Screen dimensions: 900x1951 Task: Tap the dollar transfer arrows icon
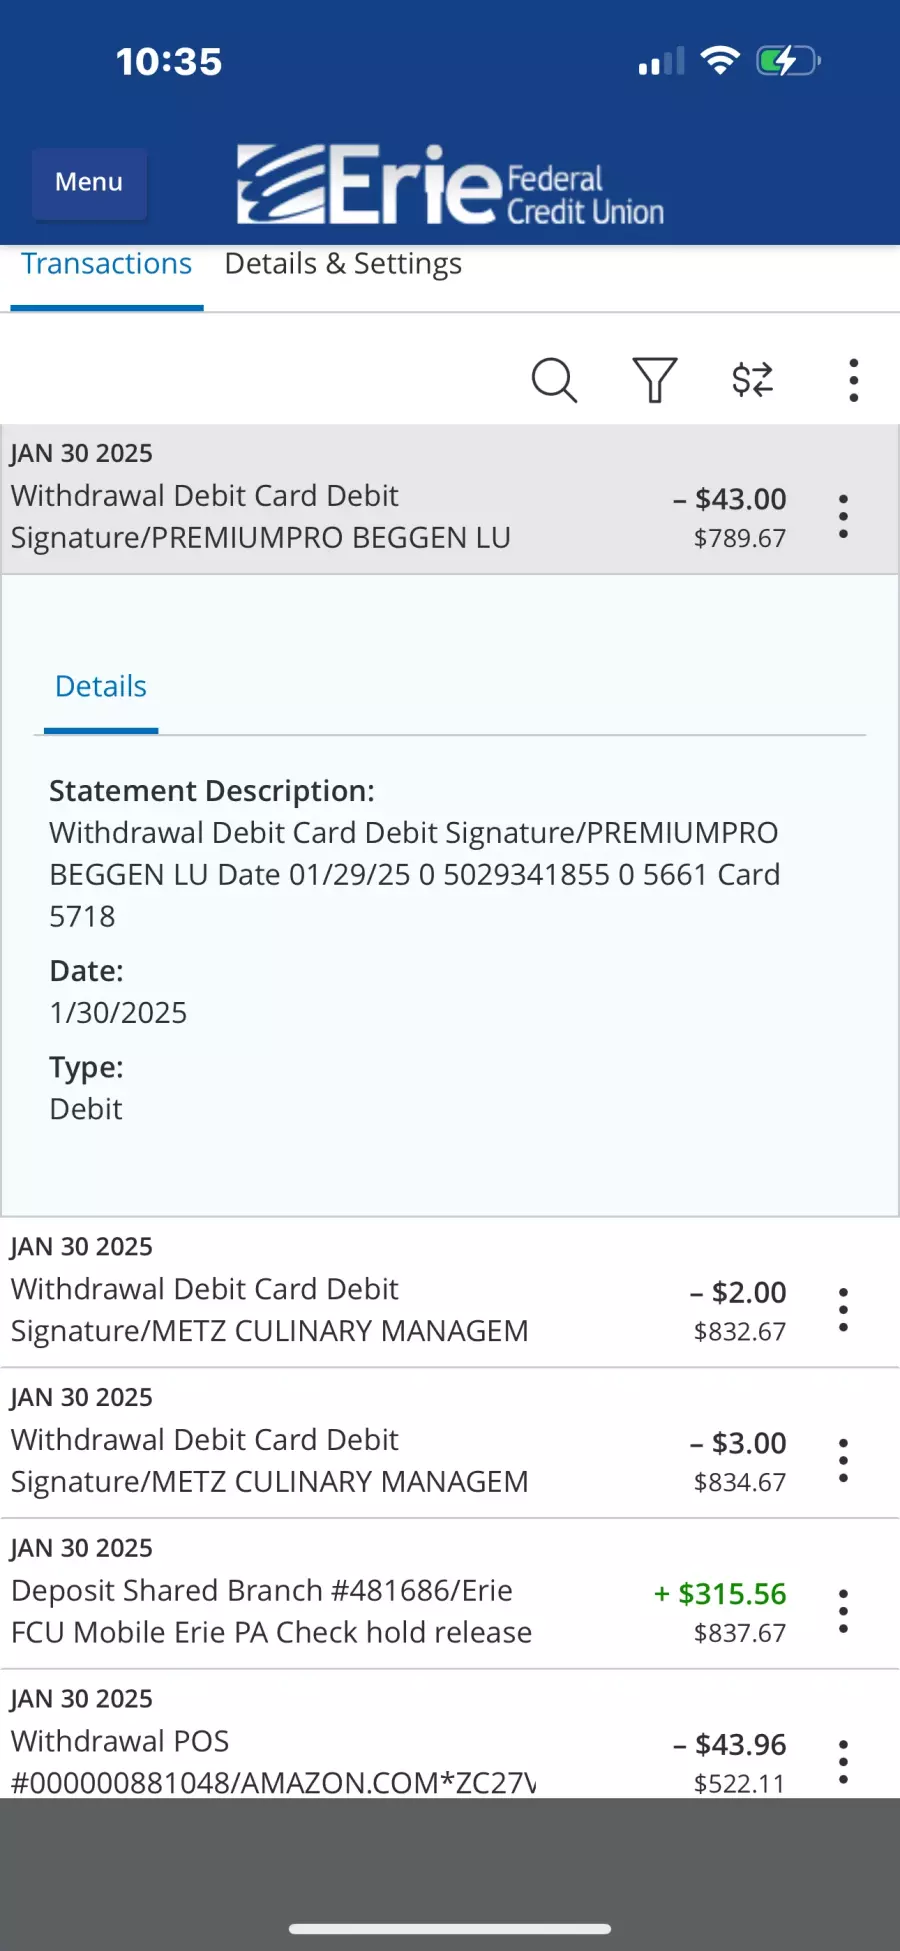point(753,380)
